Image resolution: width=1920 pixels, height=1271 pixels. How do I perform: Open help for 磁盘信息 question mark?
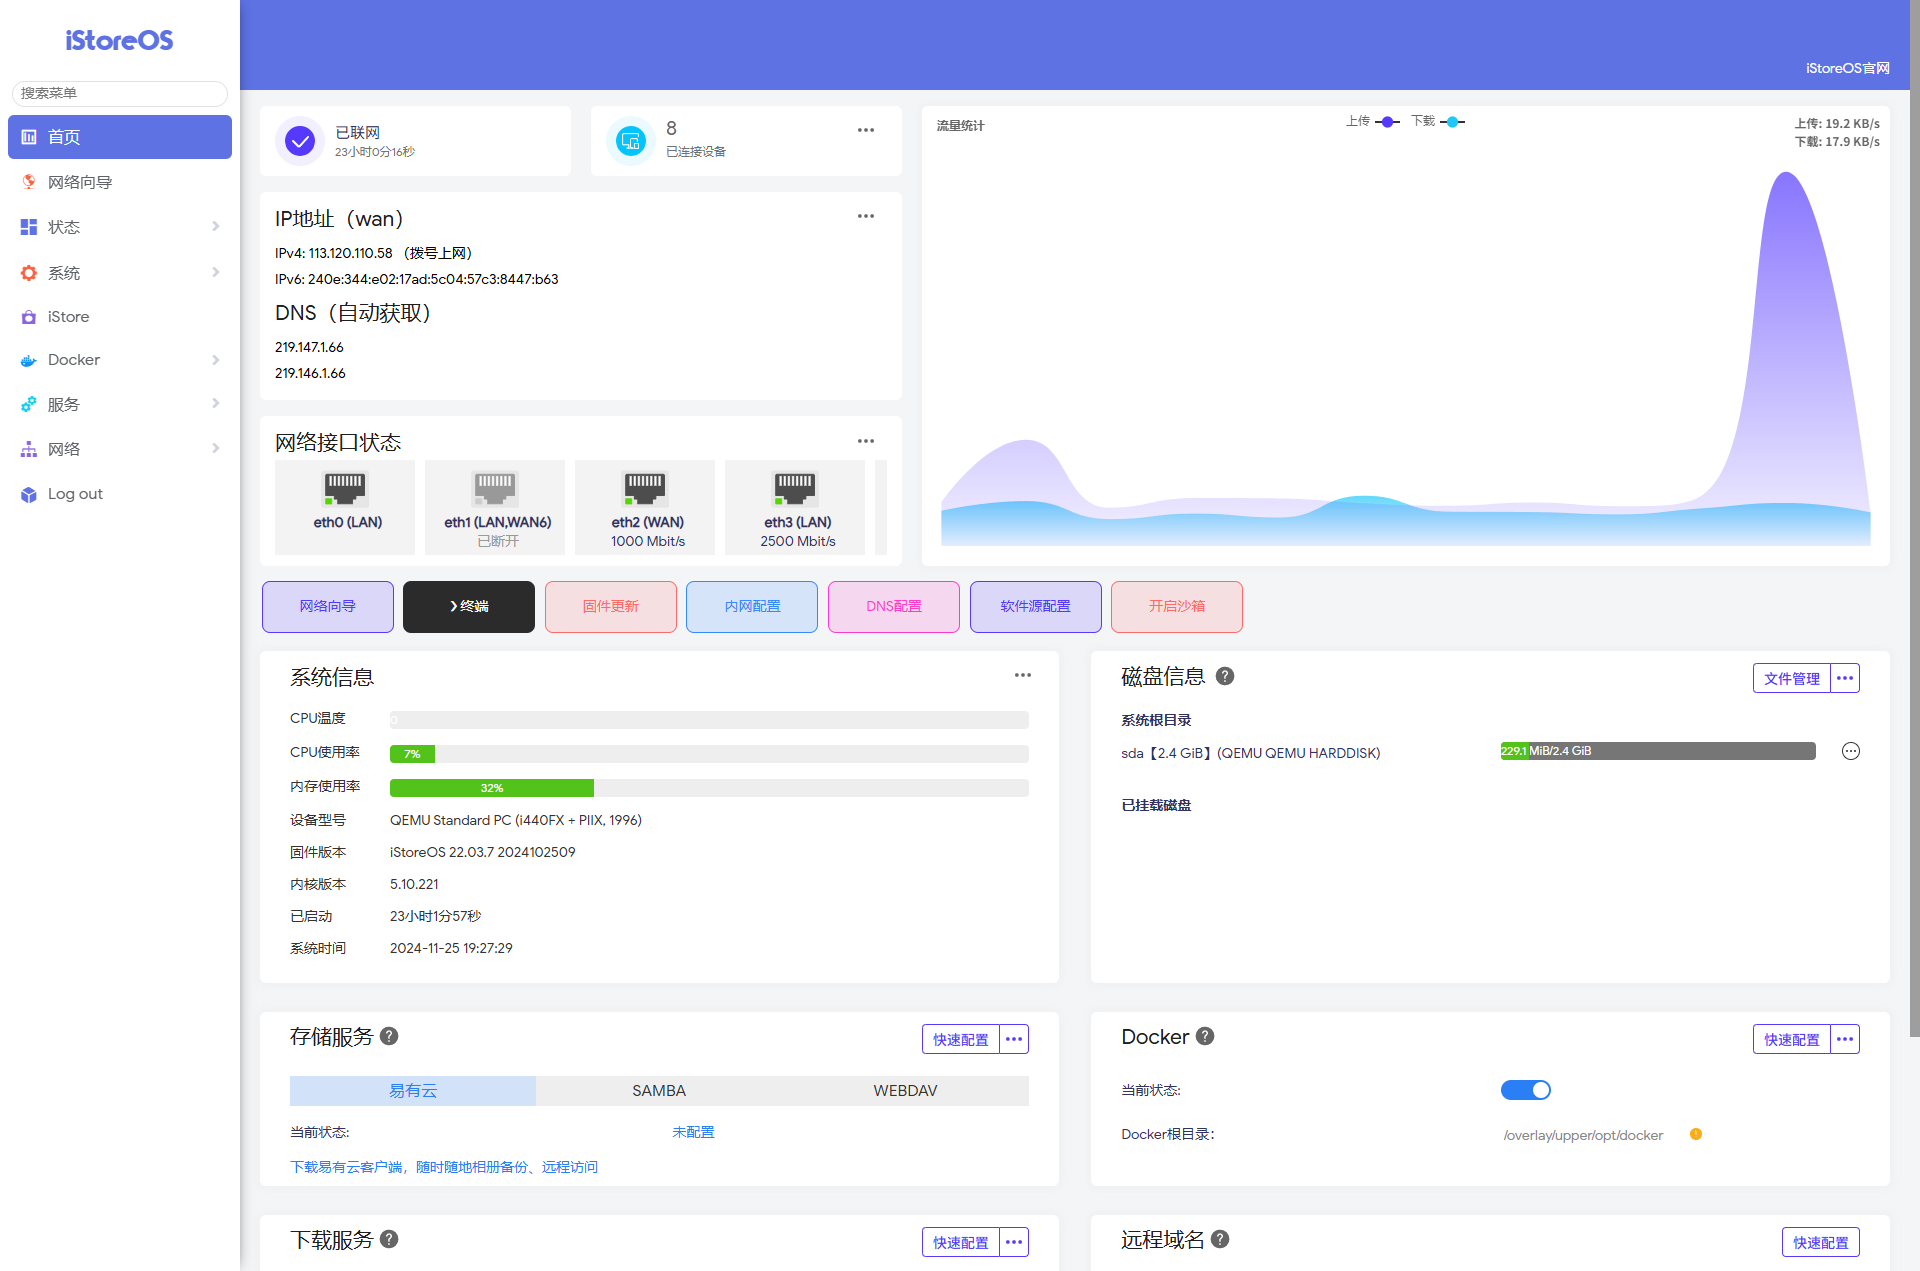(x=1225, y=676)
